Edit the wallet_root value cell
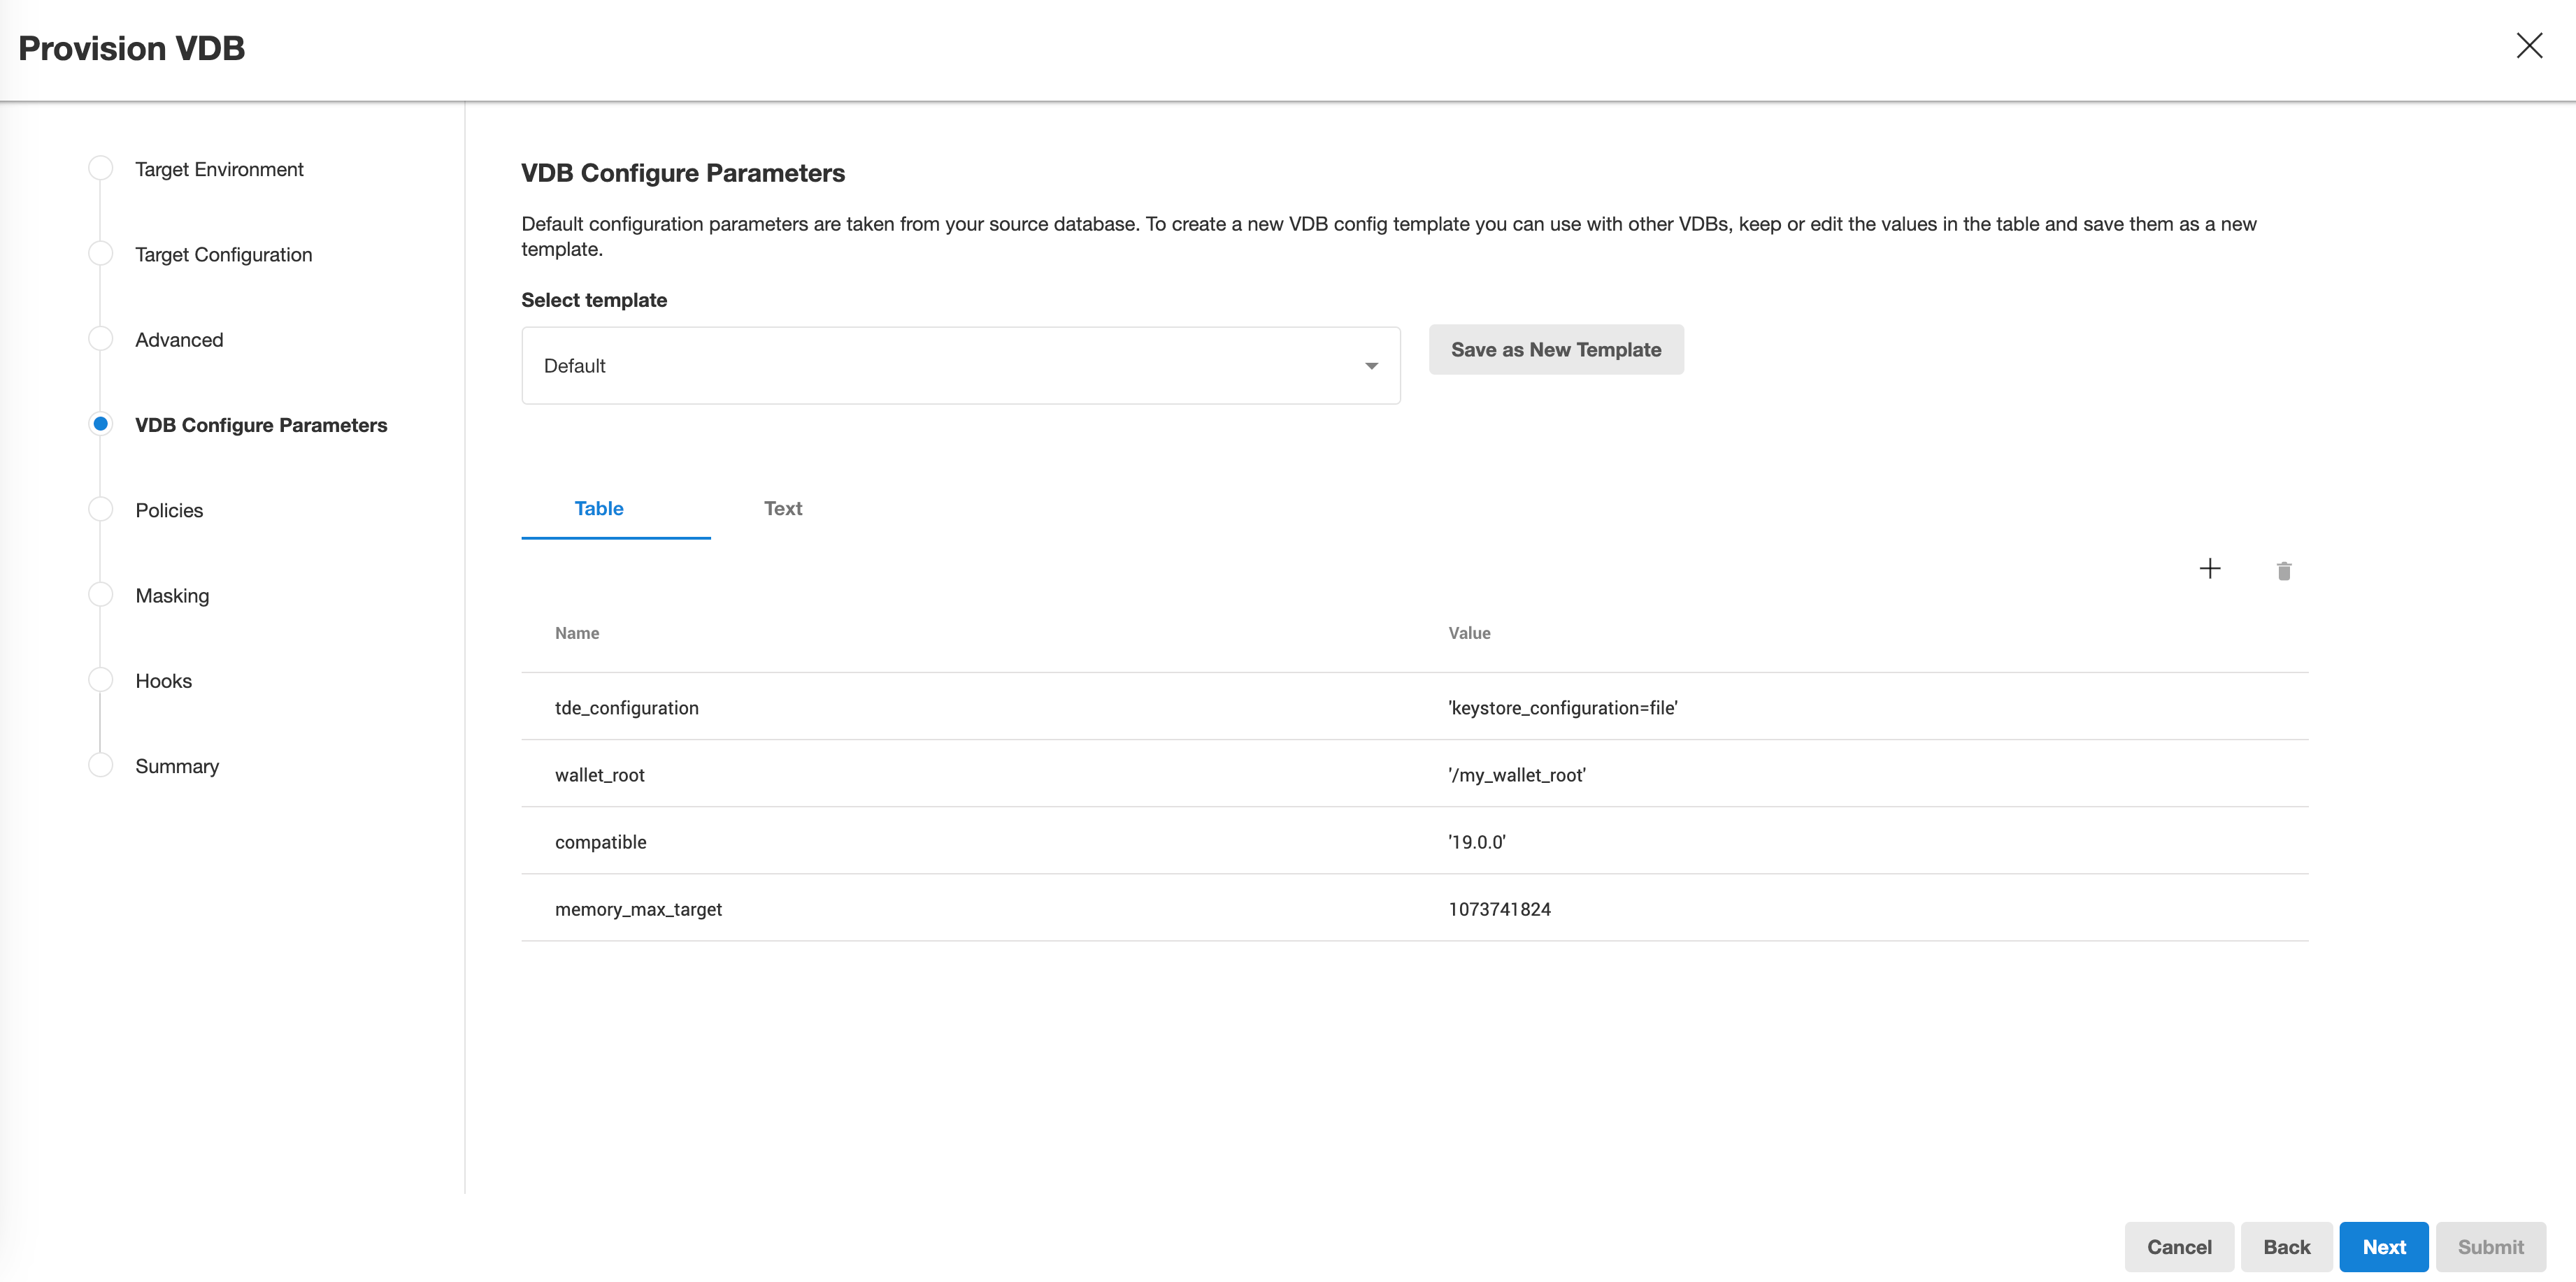Screen dimensions: 2576x1282 coord(1516,774)
